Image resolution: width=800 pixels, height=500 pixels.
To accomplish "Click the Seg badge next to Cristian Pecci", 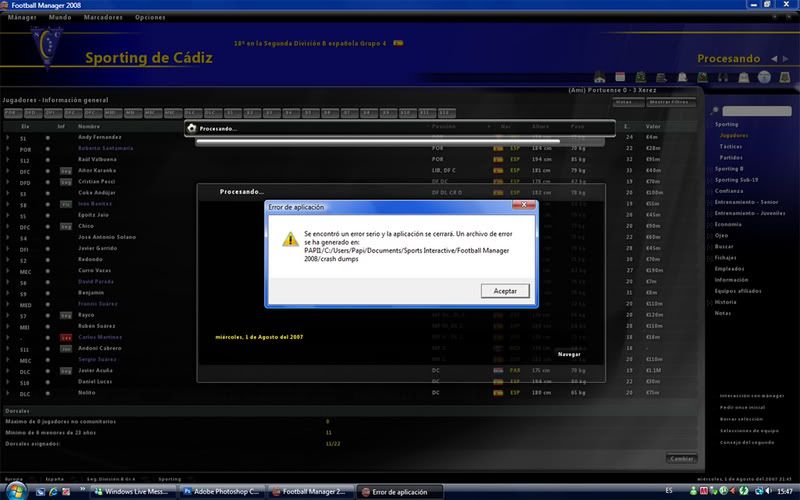I will [x=66, y=182].
